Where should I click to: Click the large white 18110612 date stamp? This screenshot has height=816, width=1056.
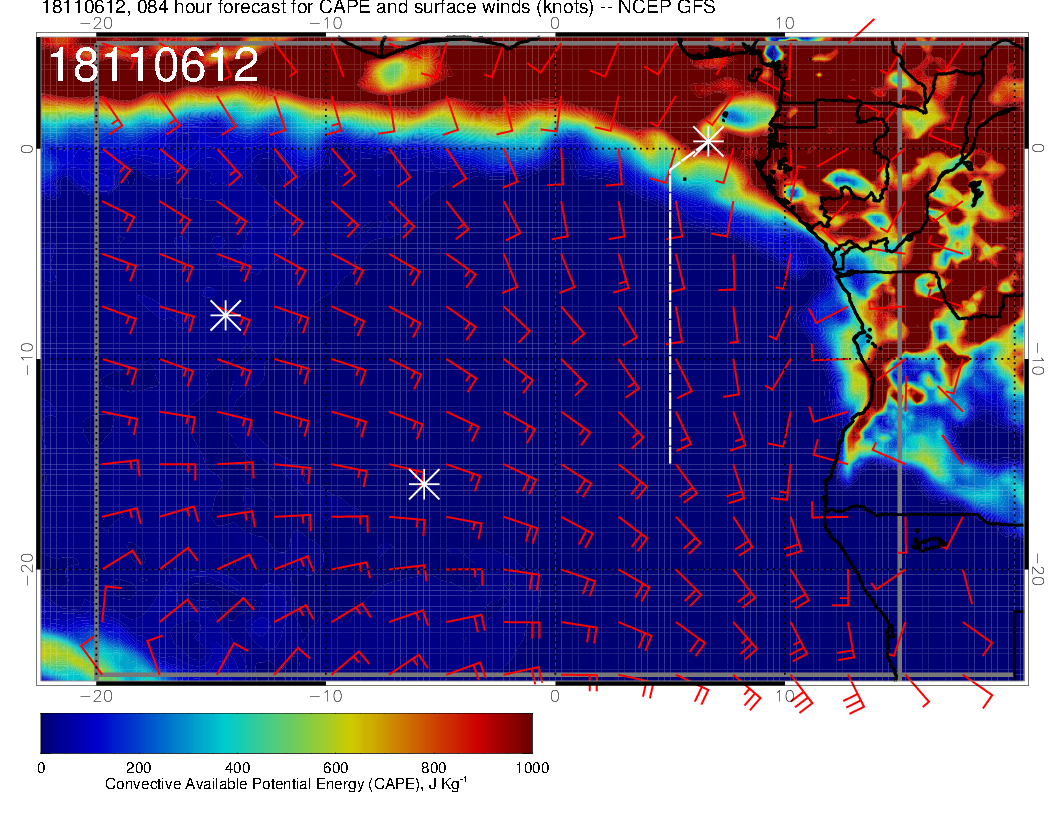tap(153, 66)
